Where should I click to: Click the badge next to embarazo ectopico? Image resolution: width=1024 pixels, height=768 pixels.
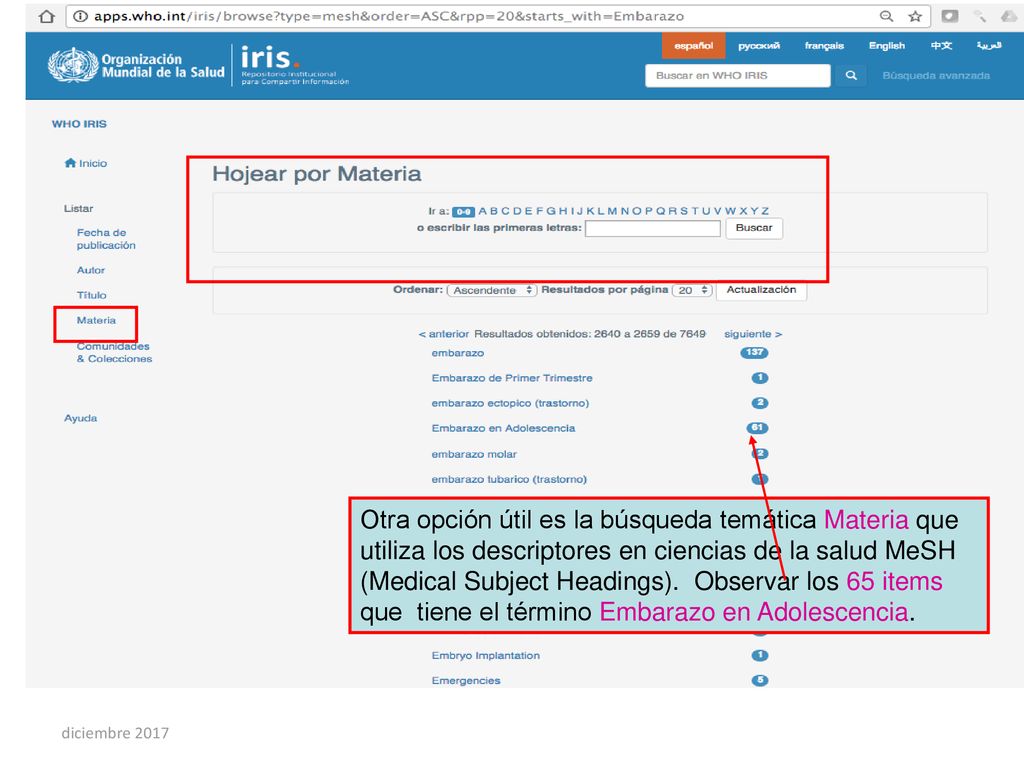pos(760,403)
